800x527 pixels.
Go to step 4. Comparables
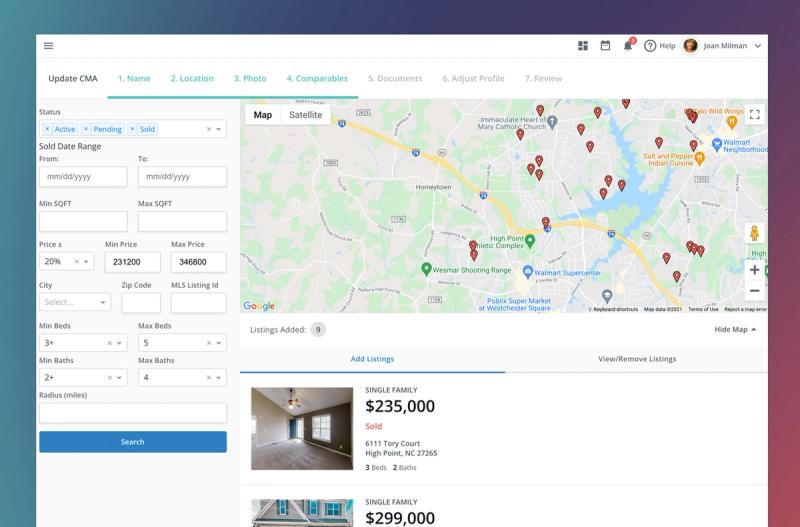coord(317,79)
